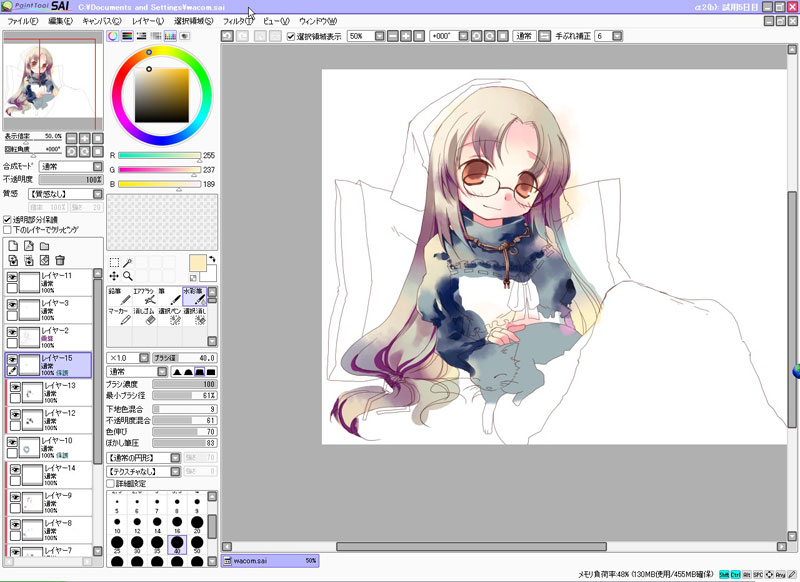Hide layer レイヤー13 with its eye icon
Screen dimensions: 800x582
15,387
